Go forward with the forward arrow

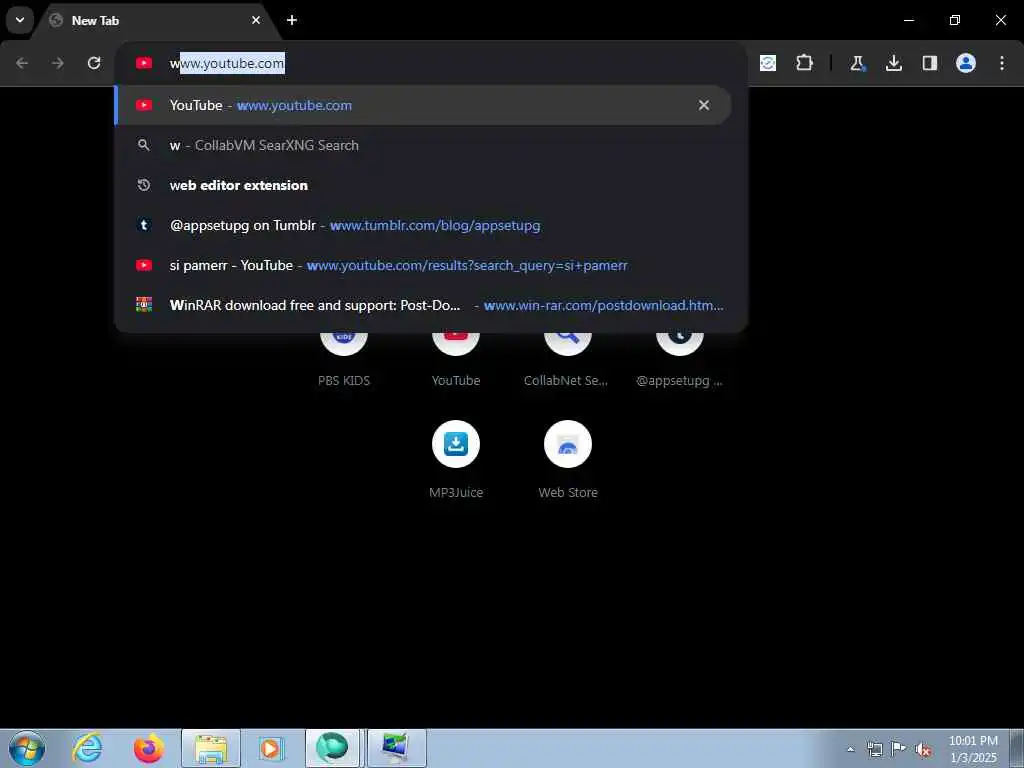(58, 63)
